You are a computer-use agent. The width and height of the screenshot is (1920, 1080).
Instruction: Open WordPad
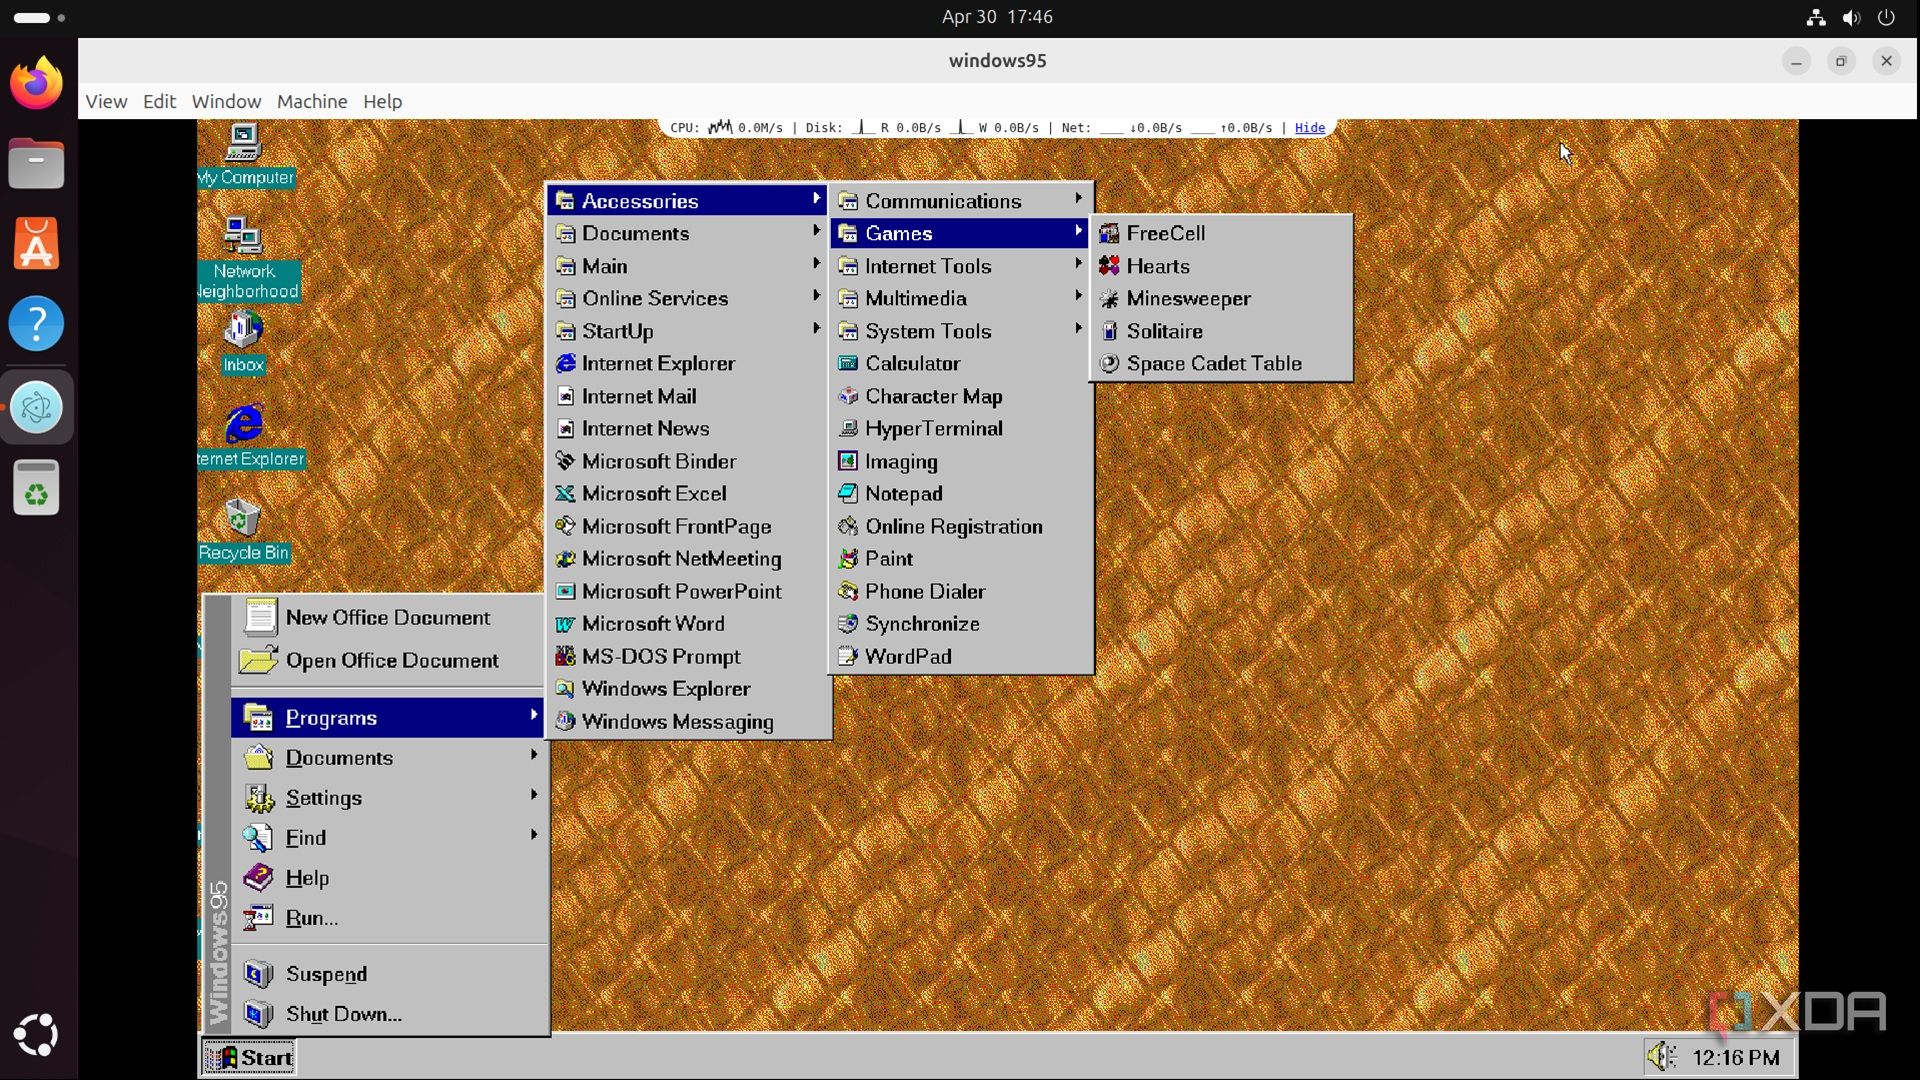coord(961,657)
